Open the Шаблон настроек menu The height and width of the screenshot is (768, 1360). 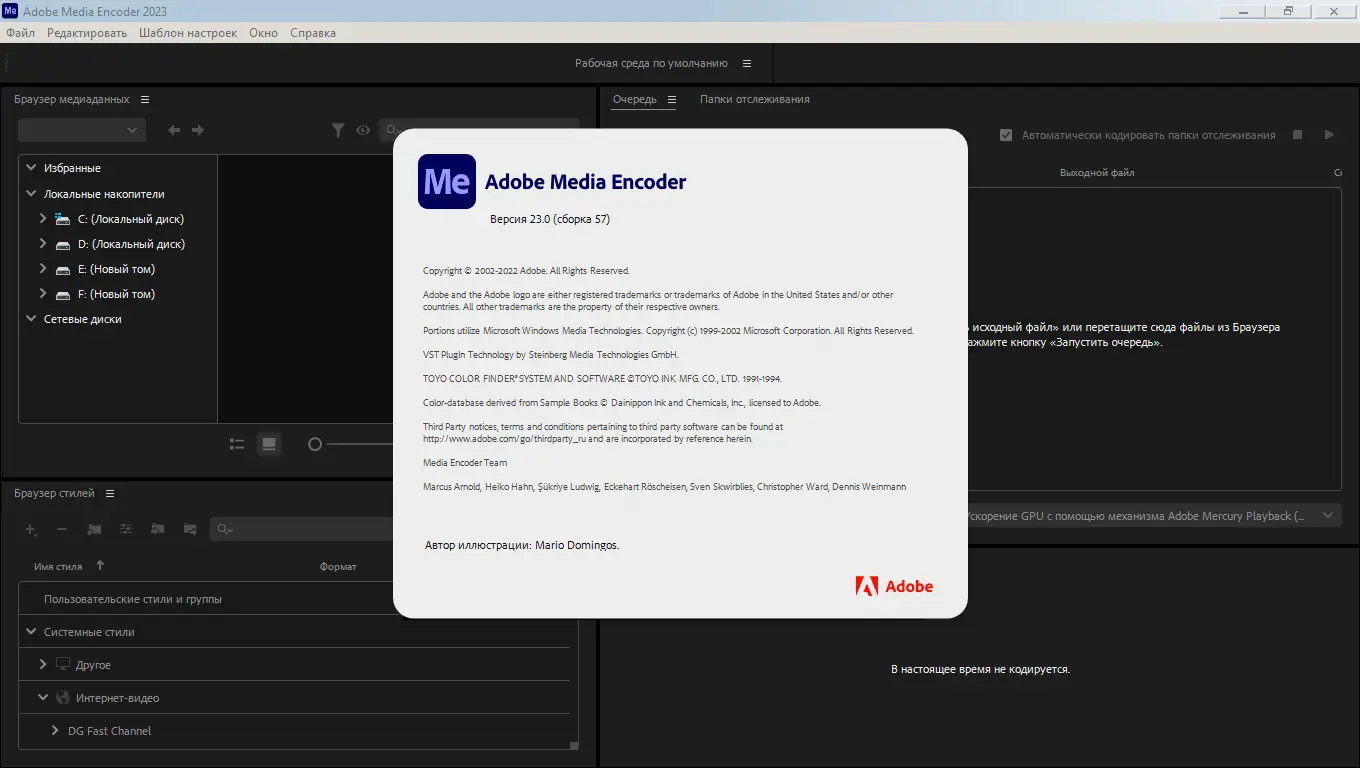188,33
